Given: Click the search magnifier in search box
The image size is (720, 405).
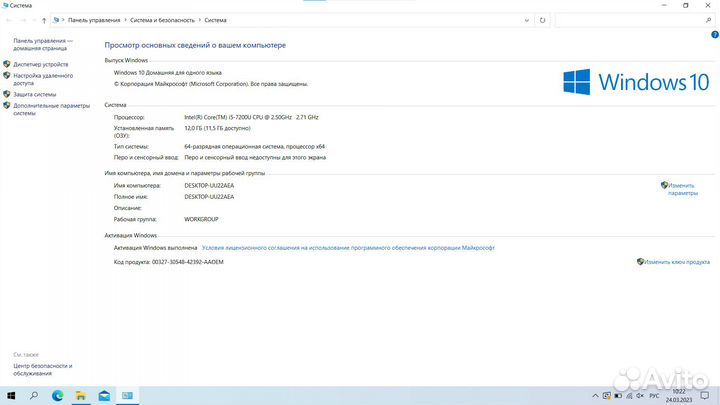Looking at the screenshot, I should click(708, 20).
